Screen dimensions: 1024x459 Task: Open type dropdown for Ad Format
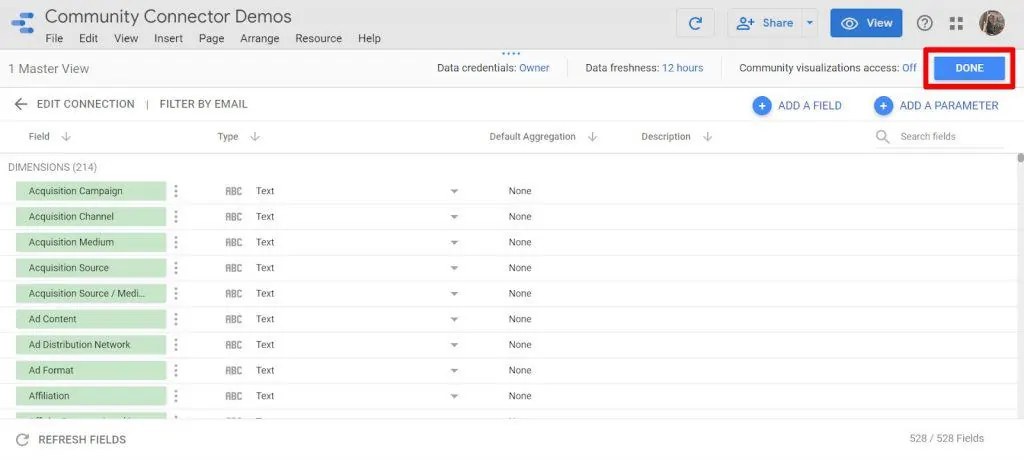pyautogui.click(x=454, y=371)
